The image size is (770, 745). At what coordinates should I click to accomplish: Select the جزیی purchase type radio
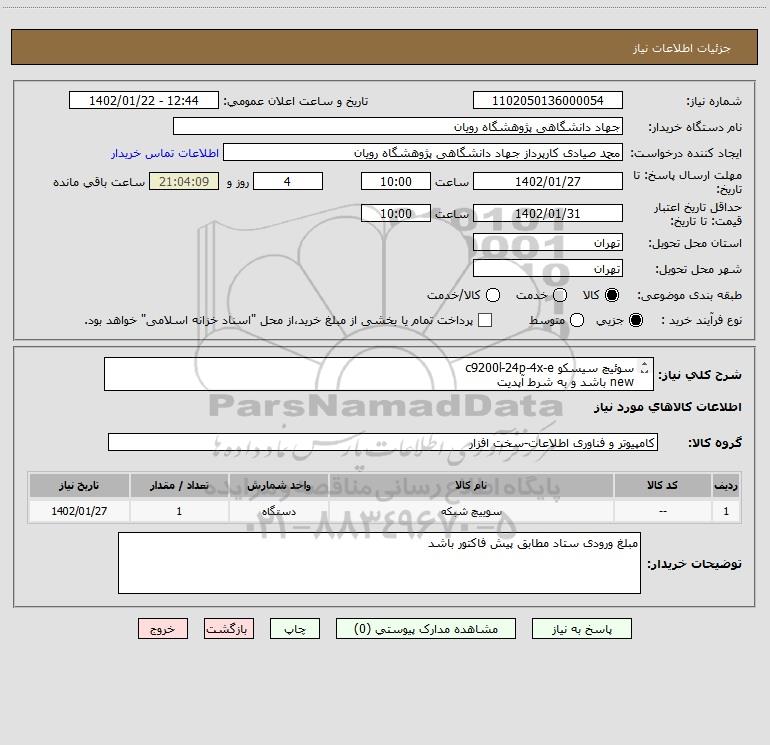635,320
